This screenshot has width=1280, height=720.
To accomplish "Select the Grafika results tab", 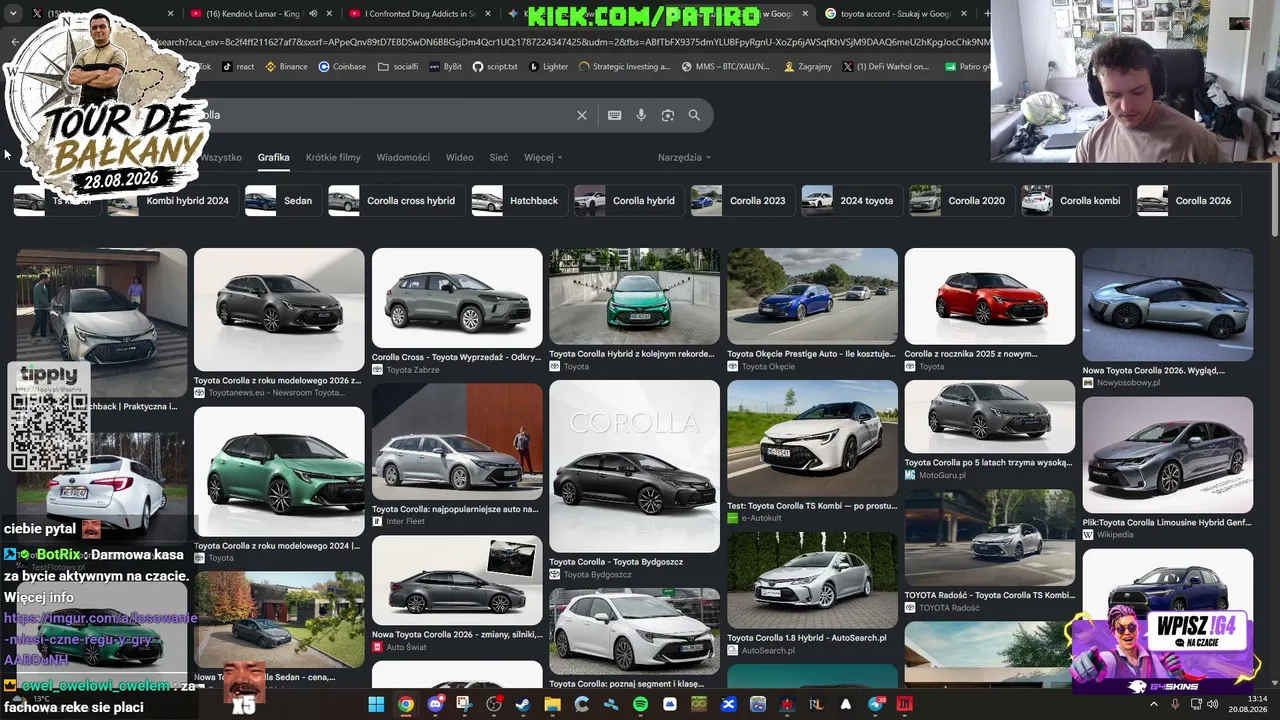I will pyautogui.click(x=273, y=157).
